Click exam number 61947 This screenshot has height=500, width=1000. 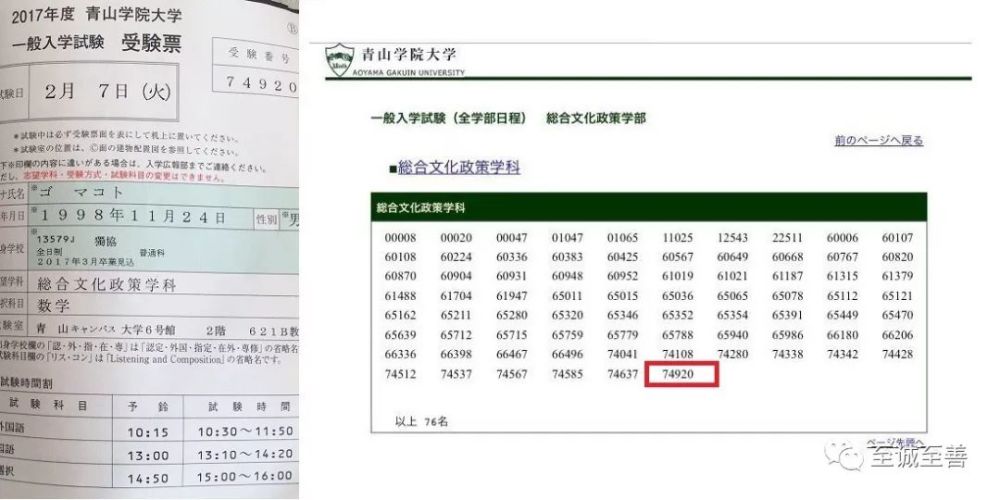(x=511, y=296)
